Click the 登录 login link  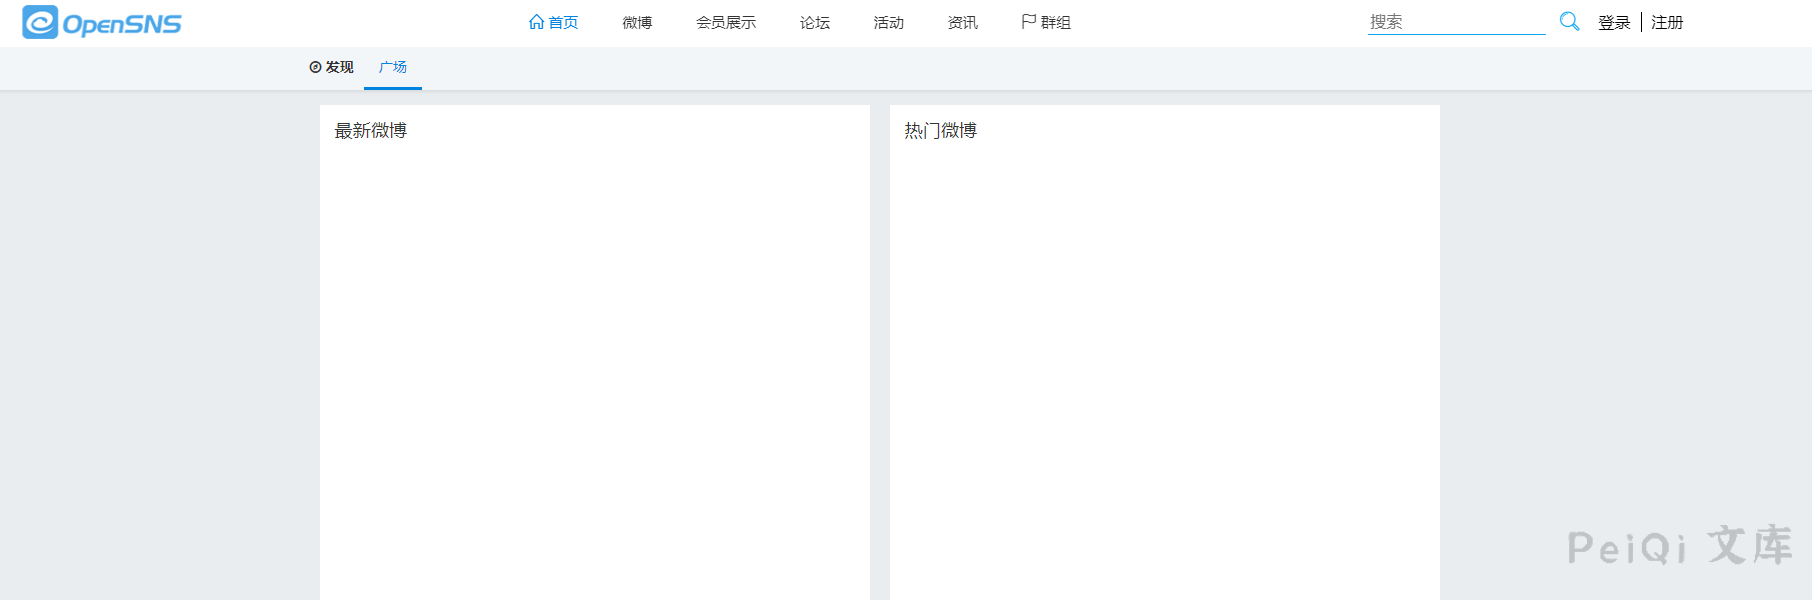point(1614,23)
